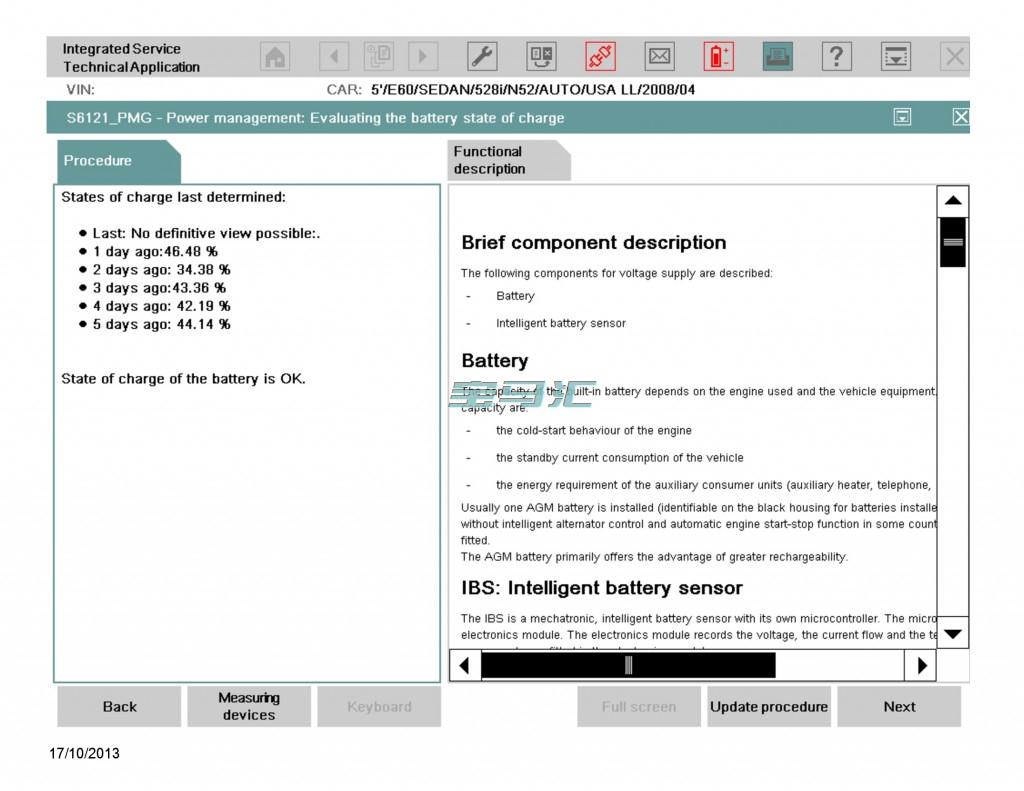Click the Back button
Screen dimensions: 1024x791
(x=119, y=706)
